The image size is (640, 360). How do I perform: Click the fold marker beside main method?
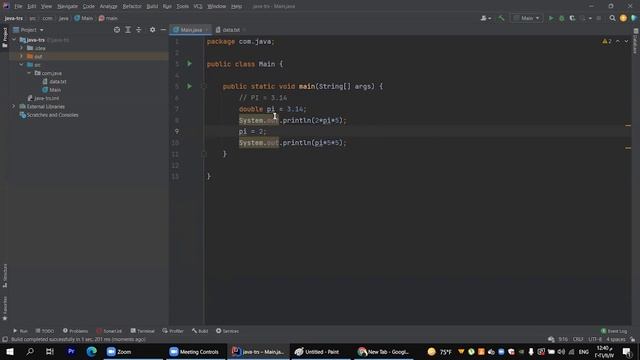coord(204,86)
